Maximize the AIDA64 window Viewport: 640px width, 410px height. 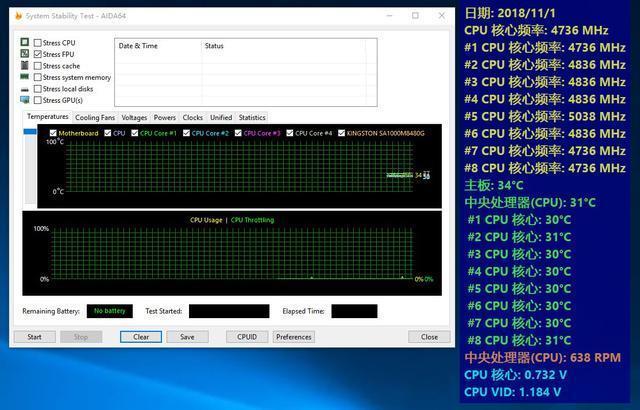pyautogui.click(x=415, y=16)
